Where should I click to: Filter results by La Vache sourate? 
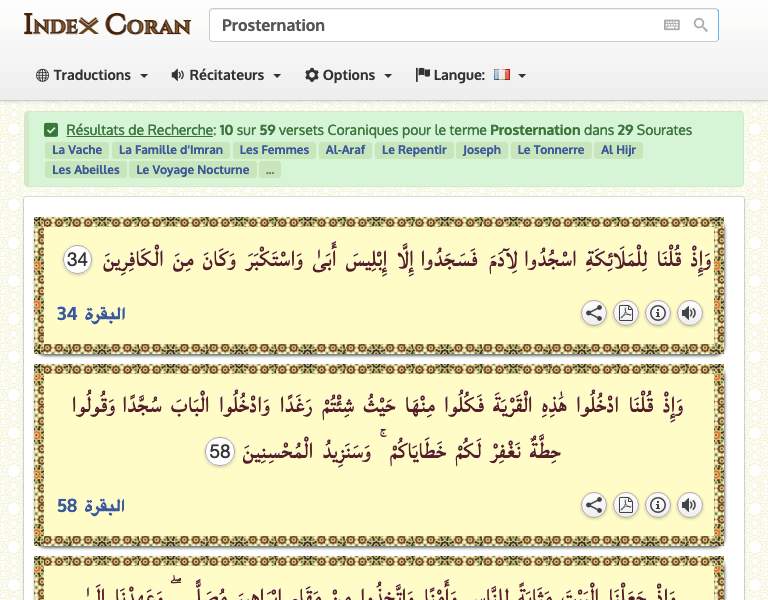coord(77,150)
